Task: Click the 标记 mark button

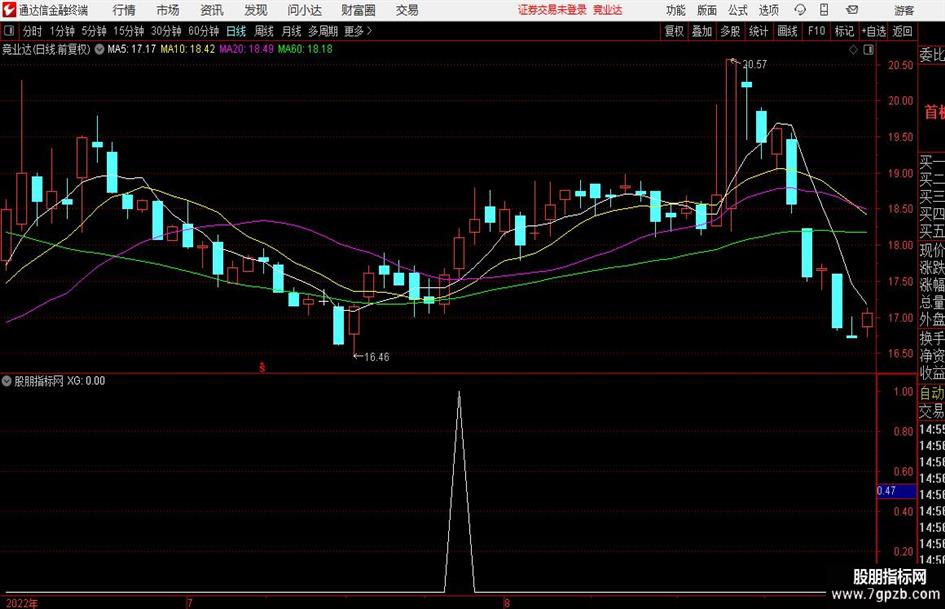Action: [844, 31]
